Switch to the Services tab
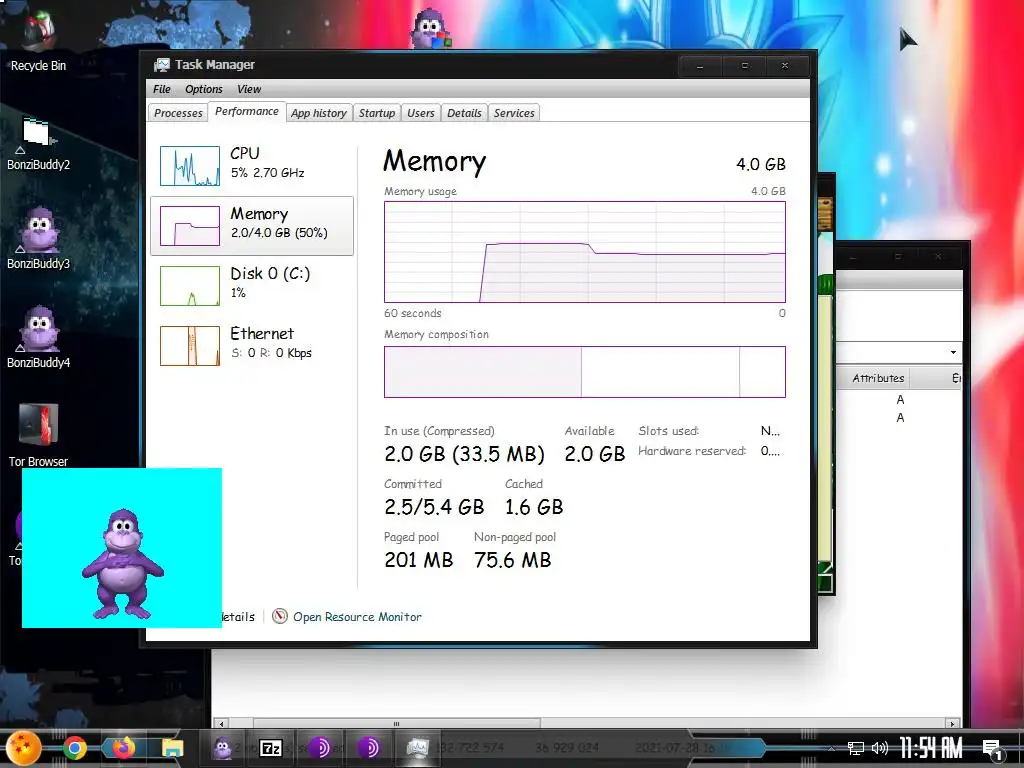The height and width of the screenshot is (768, 1024). point(514,113)
